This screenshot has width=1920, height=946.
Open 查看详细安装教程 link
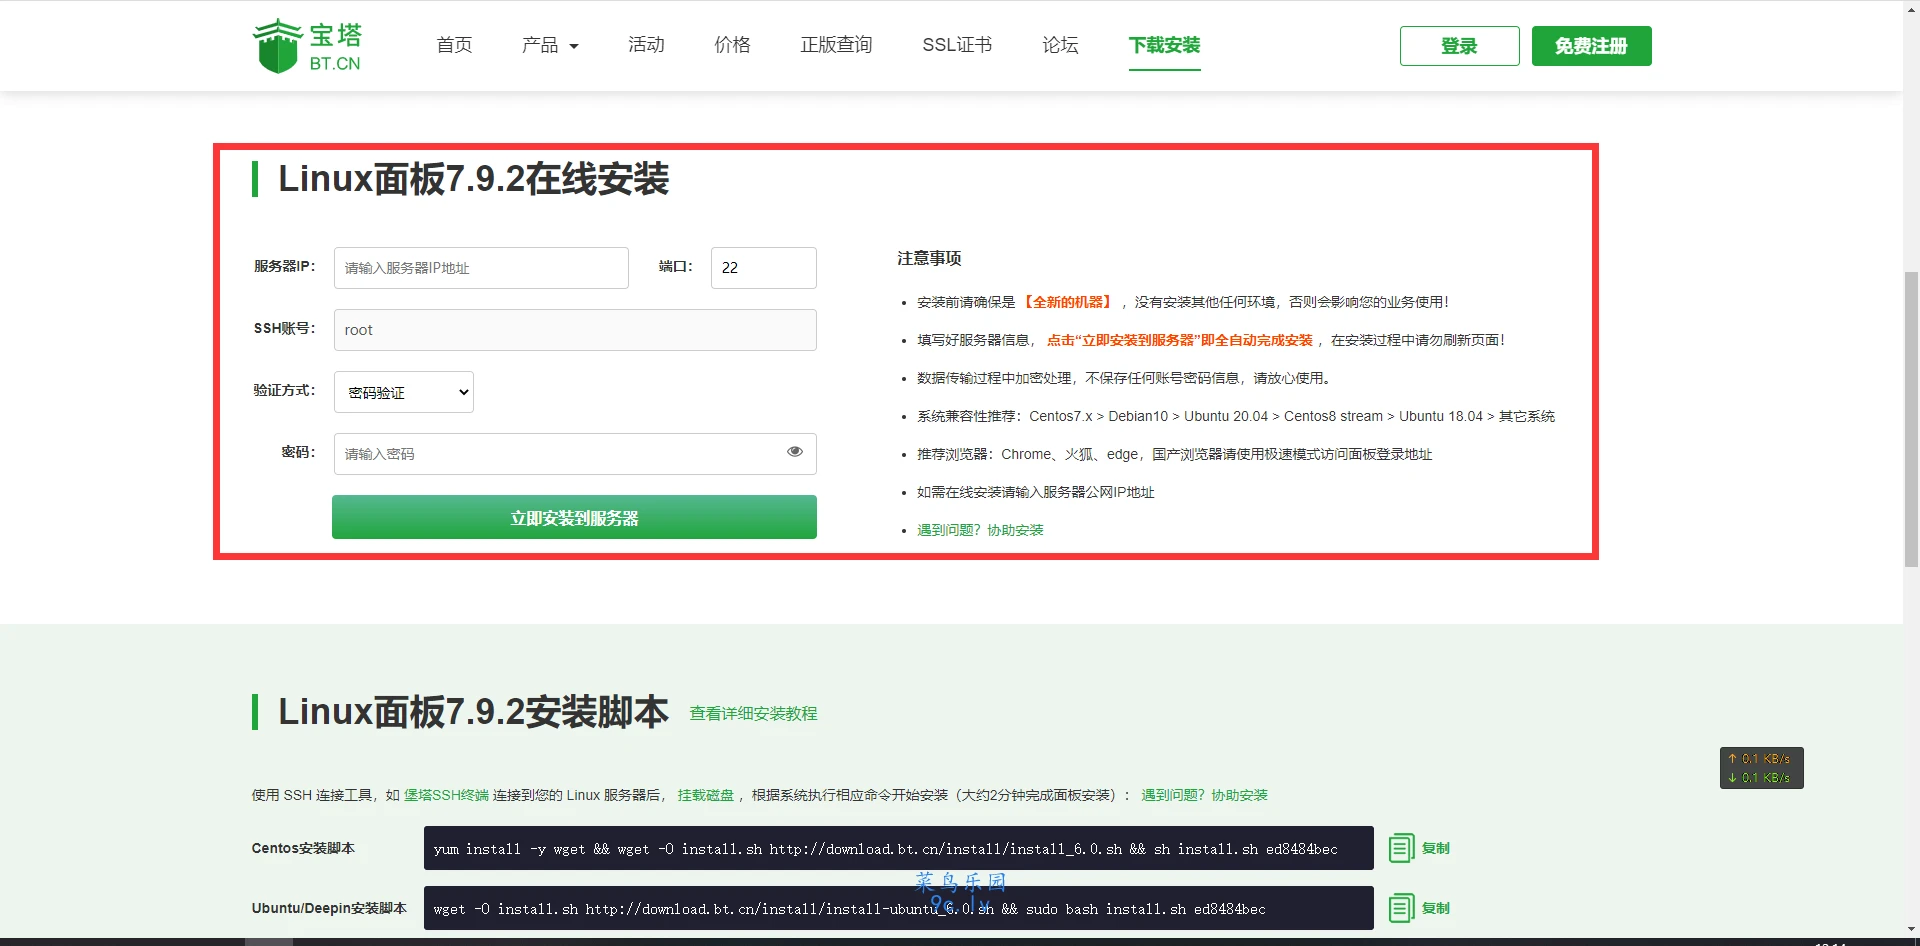753,713
